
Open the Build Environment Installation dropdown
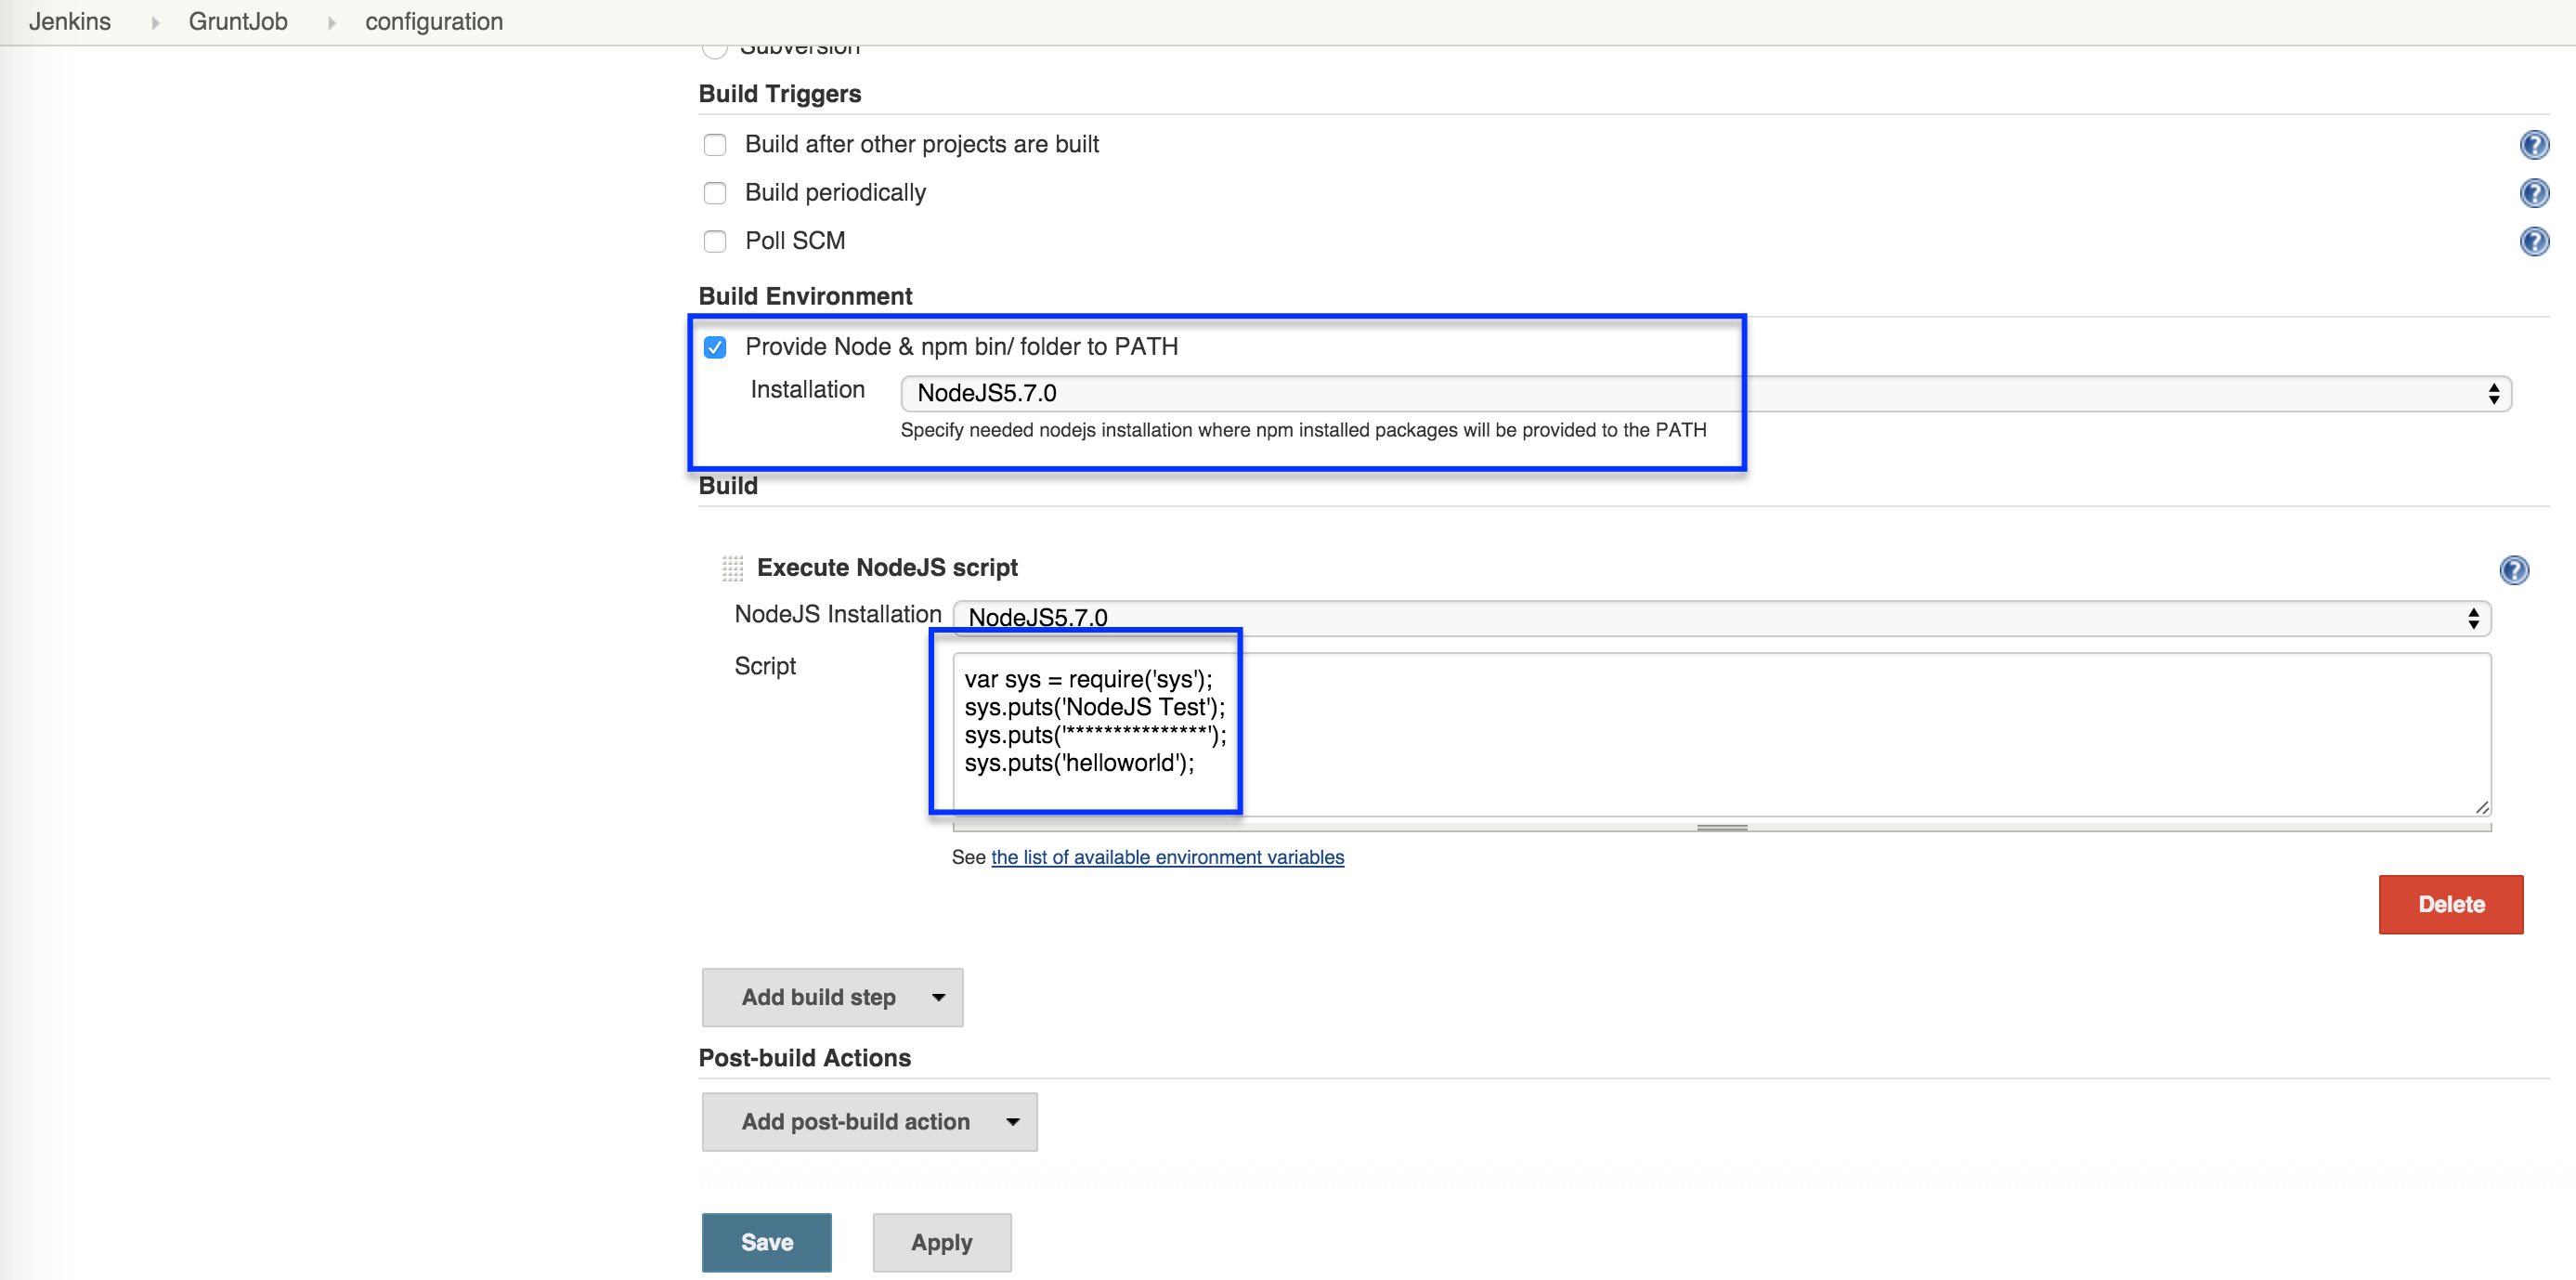point(1705,393)
